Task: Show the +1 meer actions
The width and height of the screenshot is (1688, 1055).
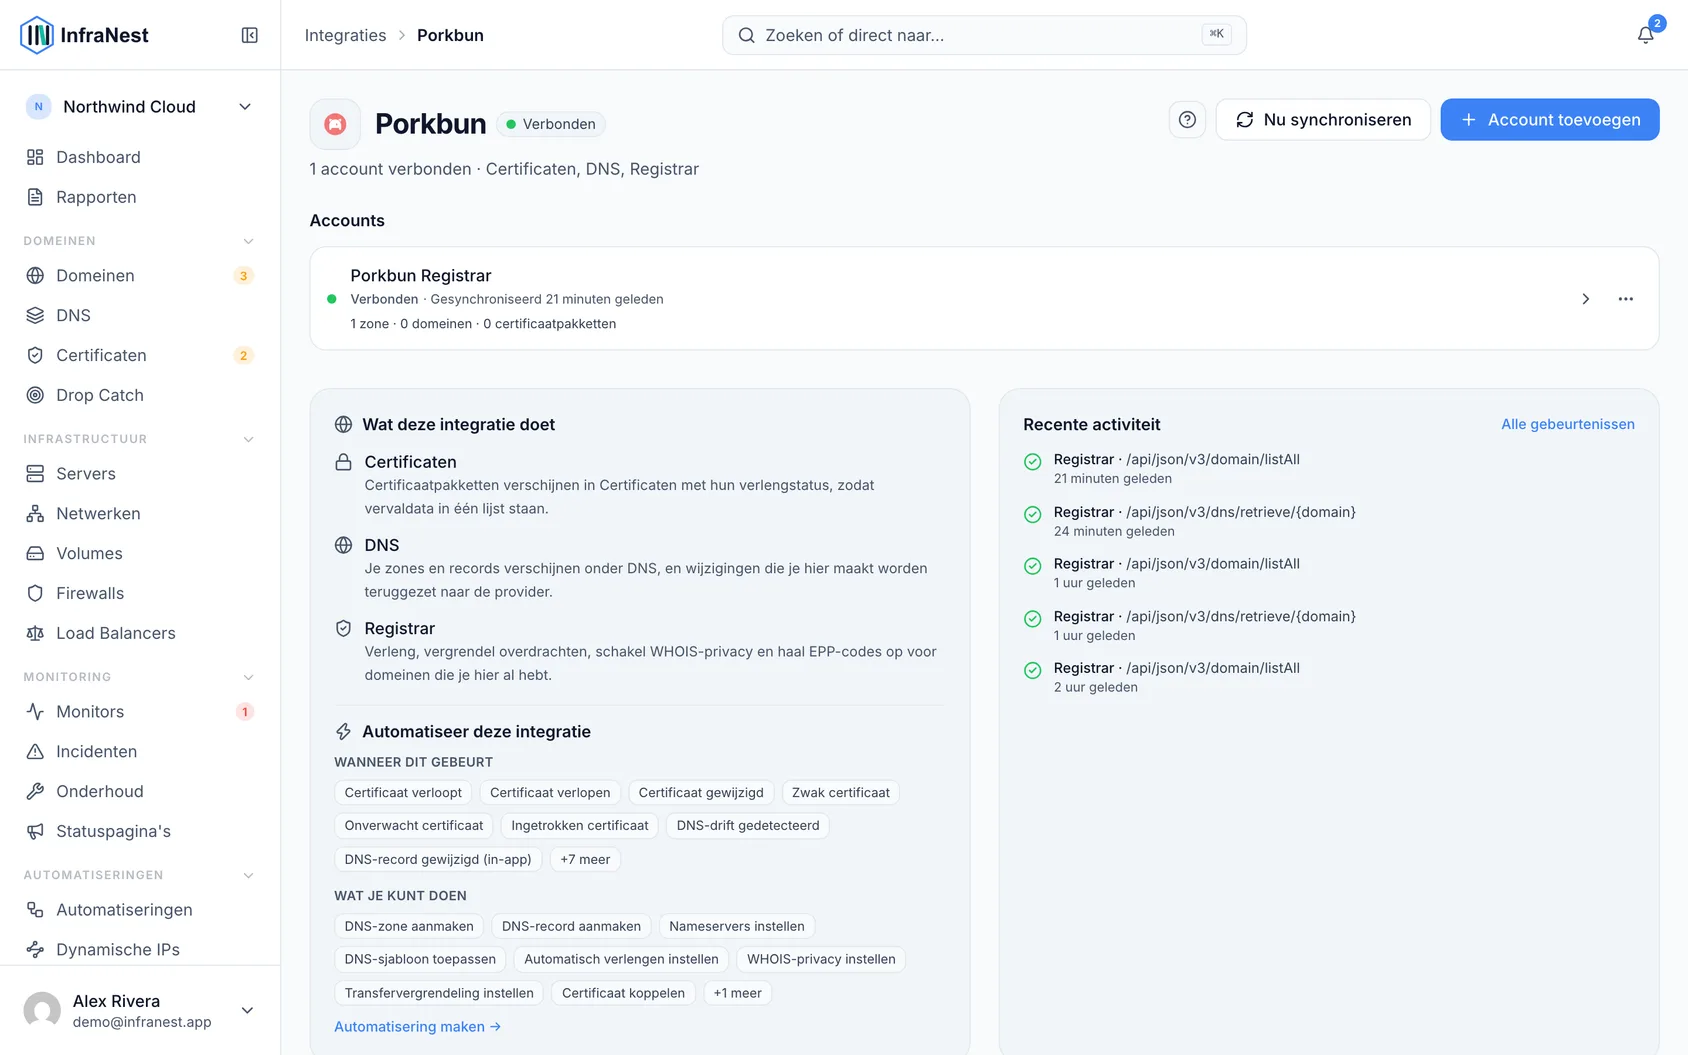Action: (738, 993)
